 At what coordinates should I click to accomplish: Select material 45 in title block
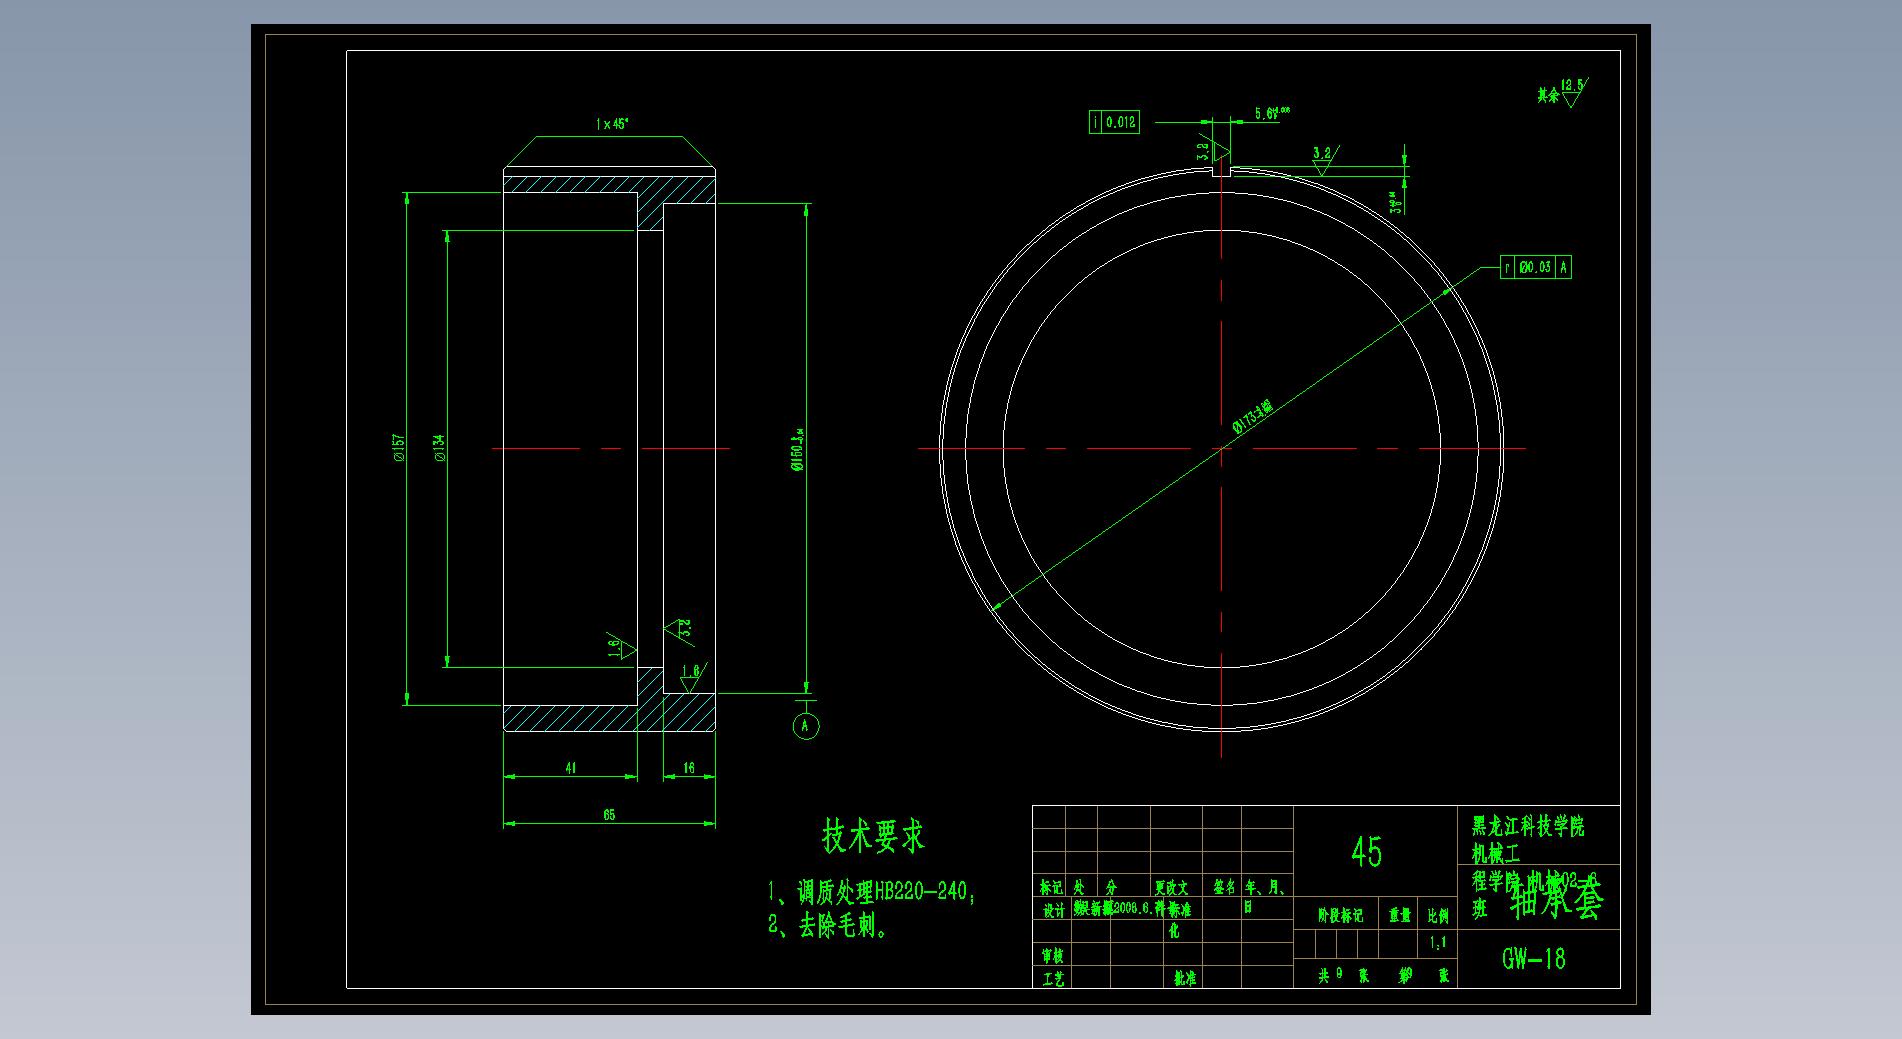[x=1366, y=853]
